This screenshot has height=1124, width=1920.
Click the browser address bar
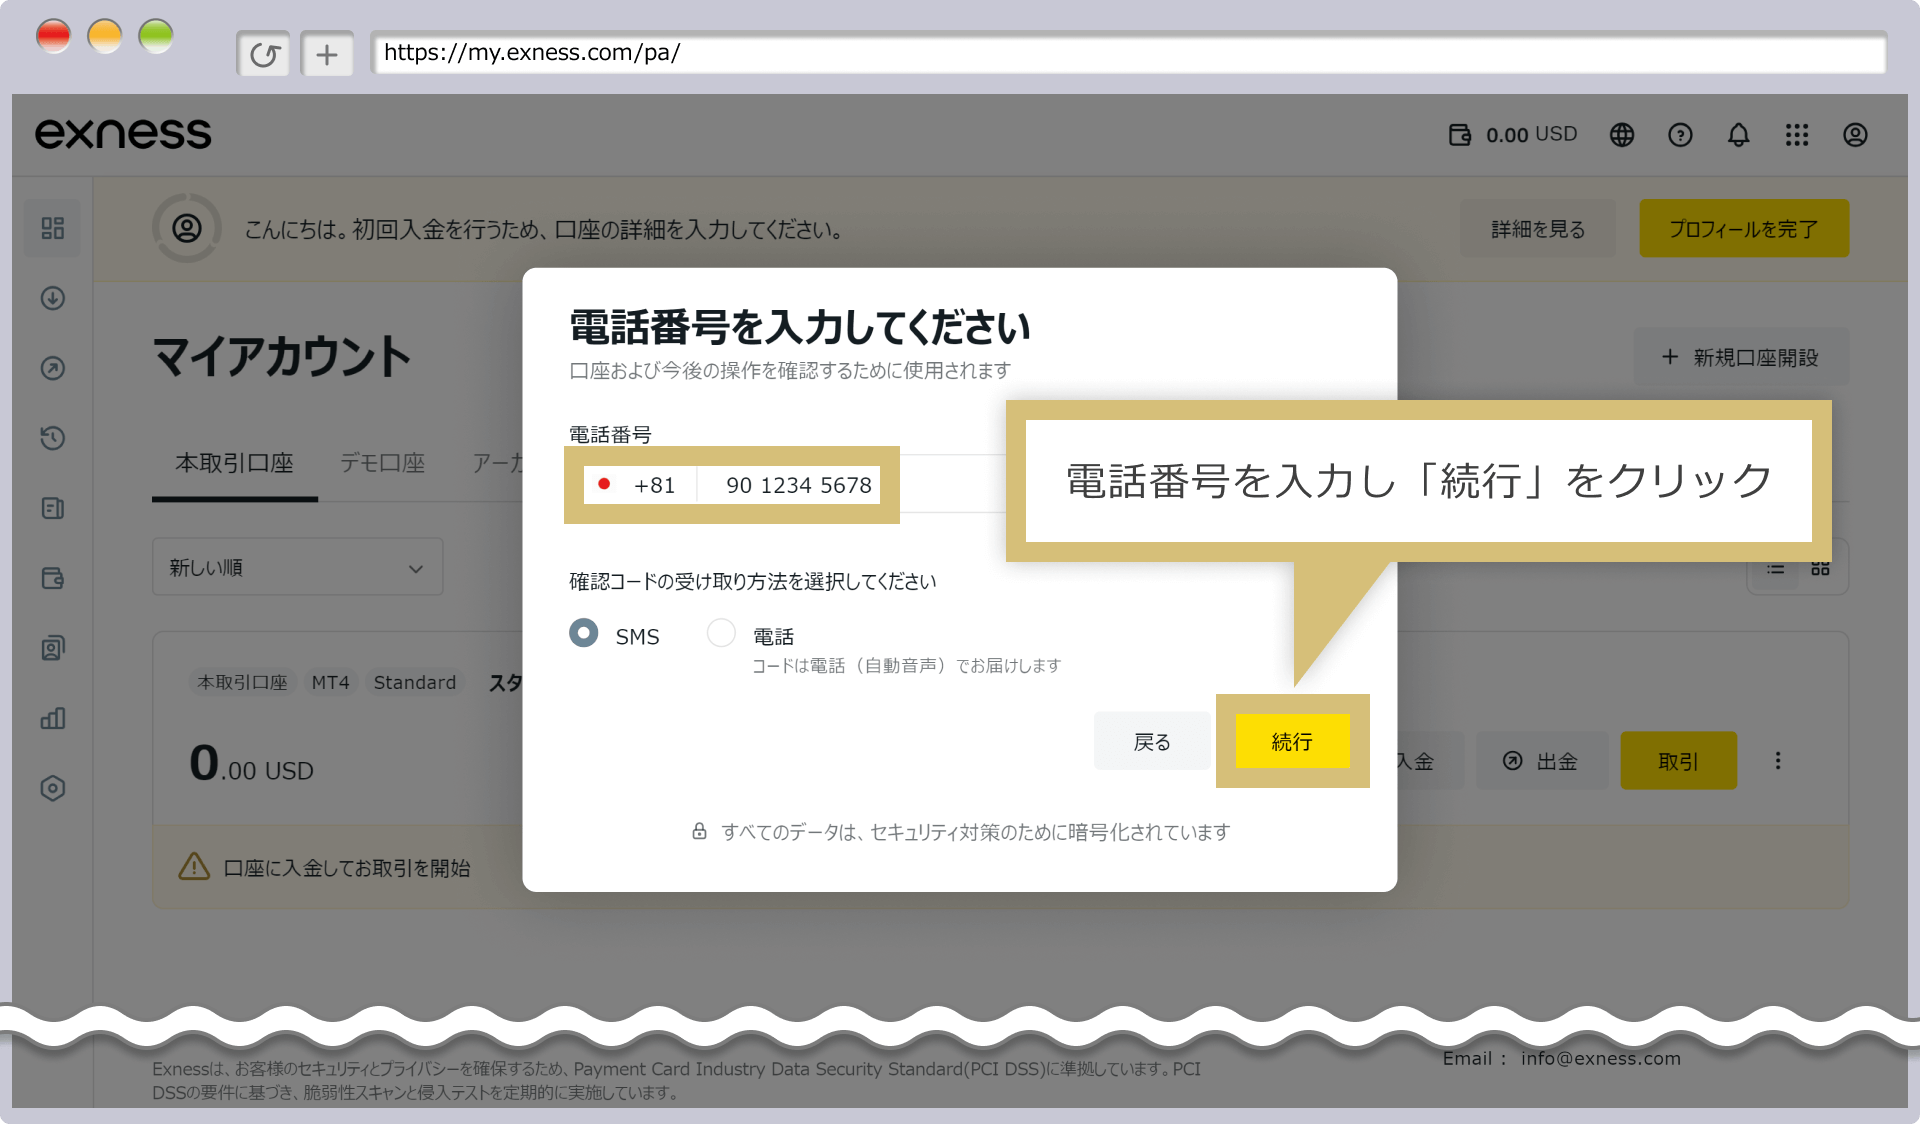click(x=1128, y=53)
